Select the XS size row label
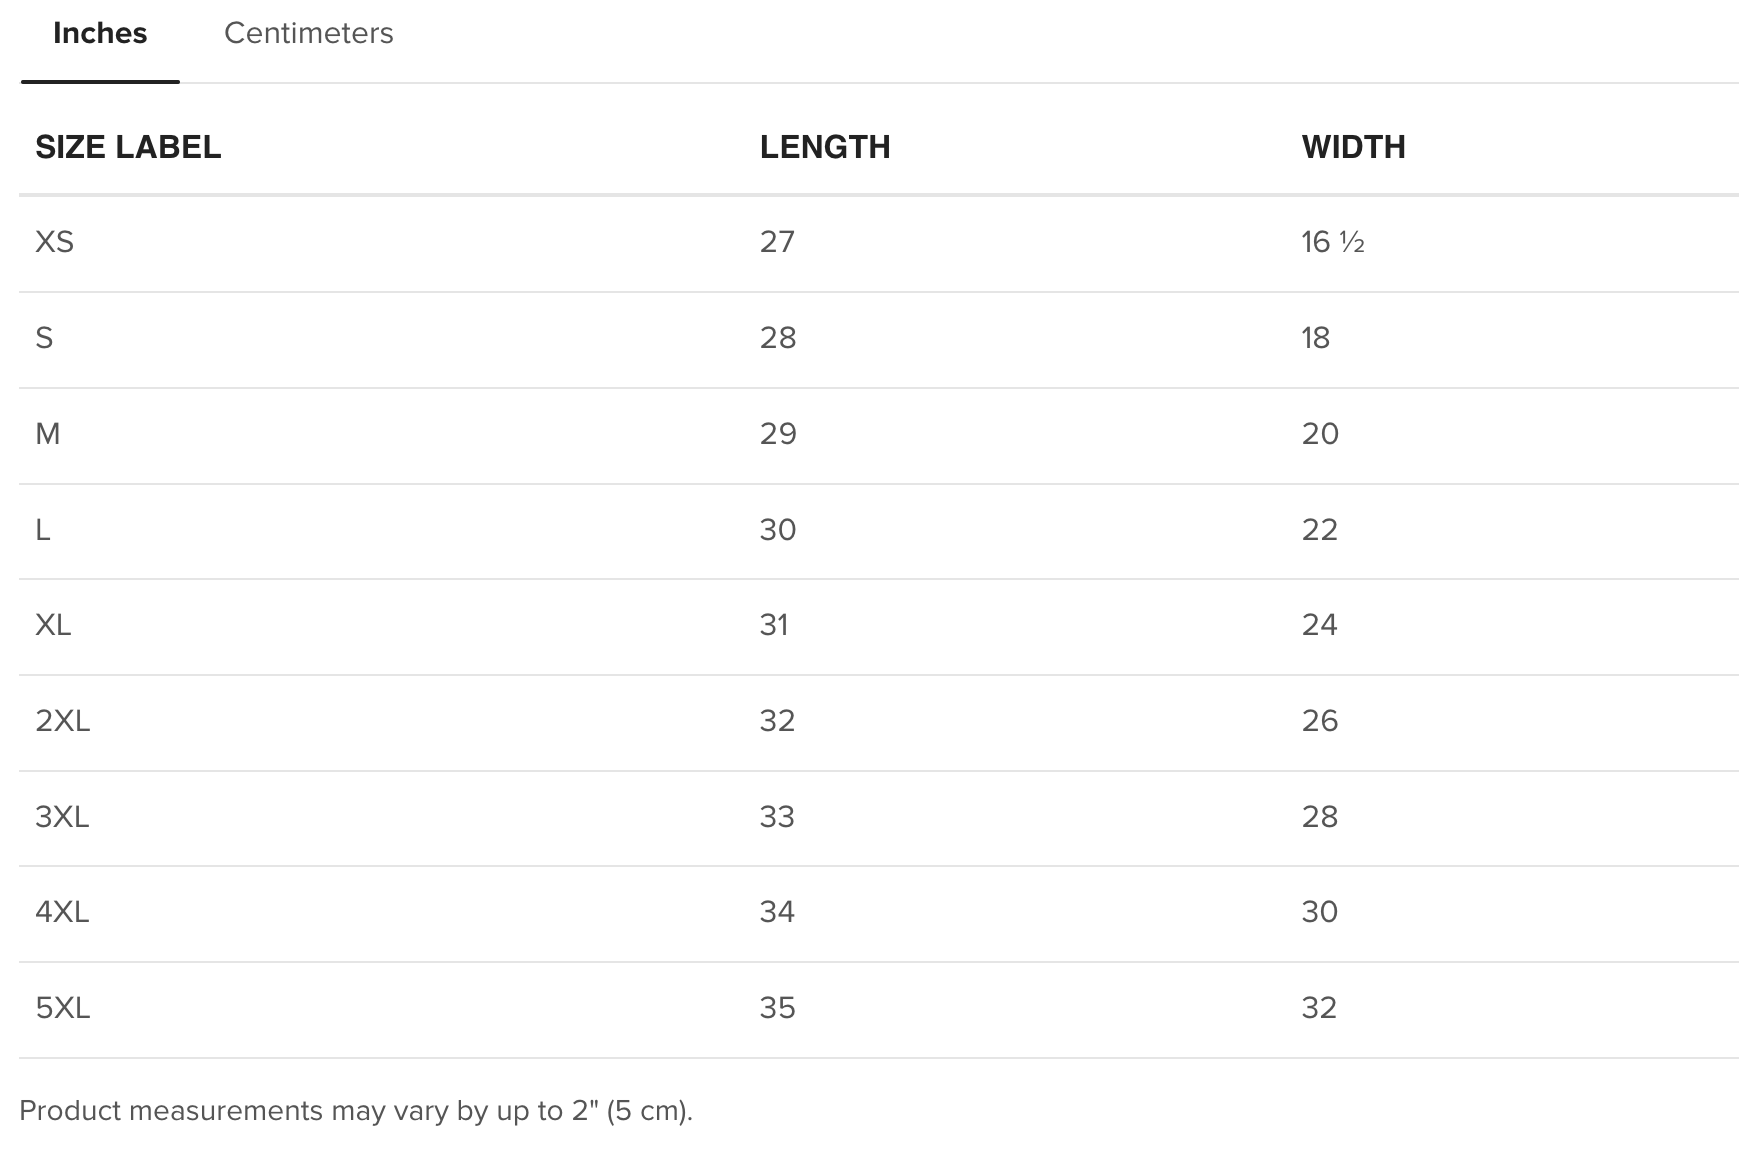 click(x=54, y=242)
